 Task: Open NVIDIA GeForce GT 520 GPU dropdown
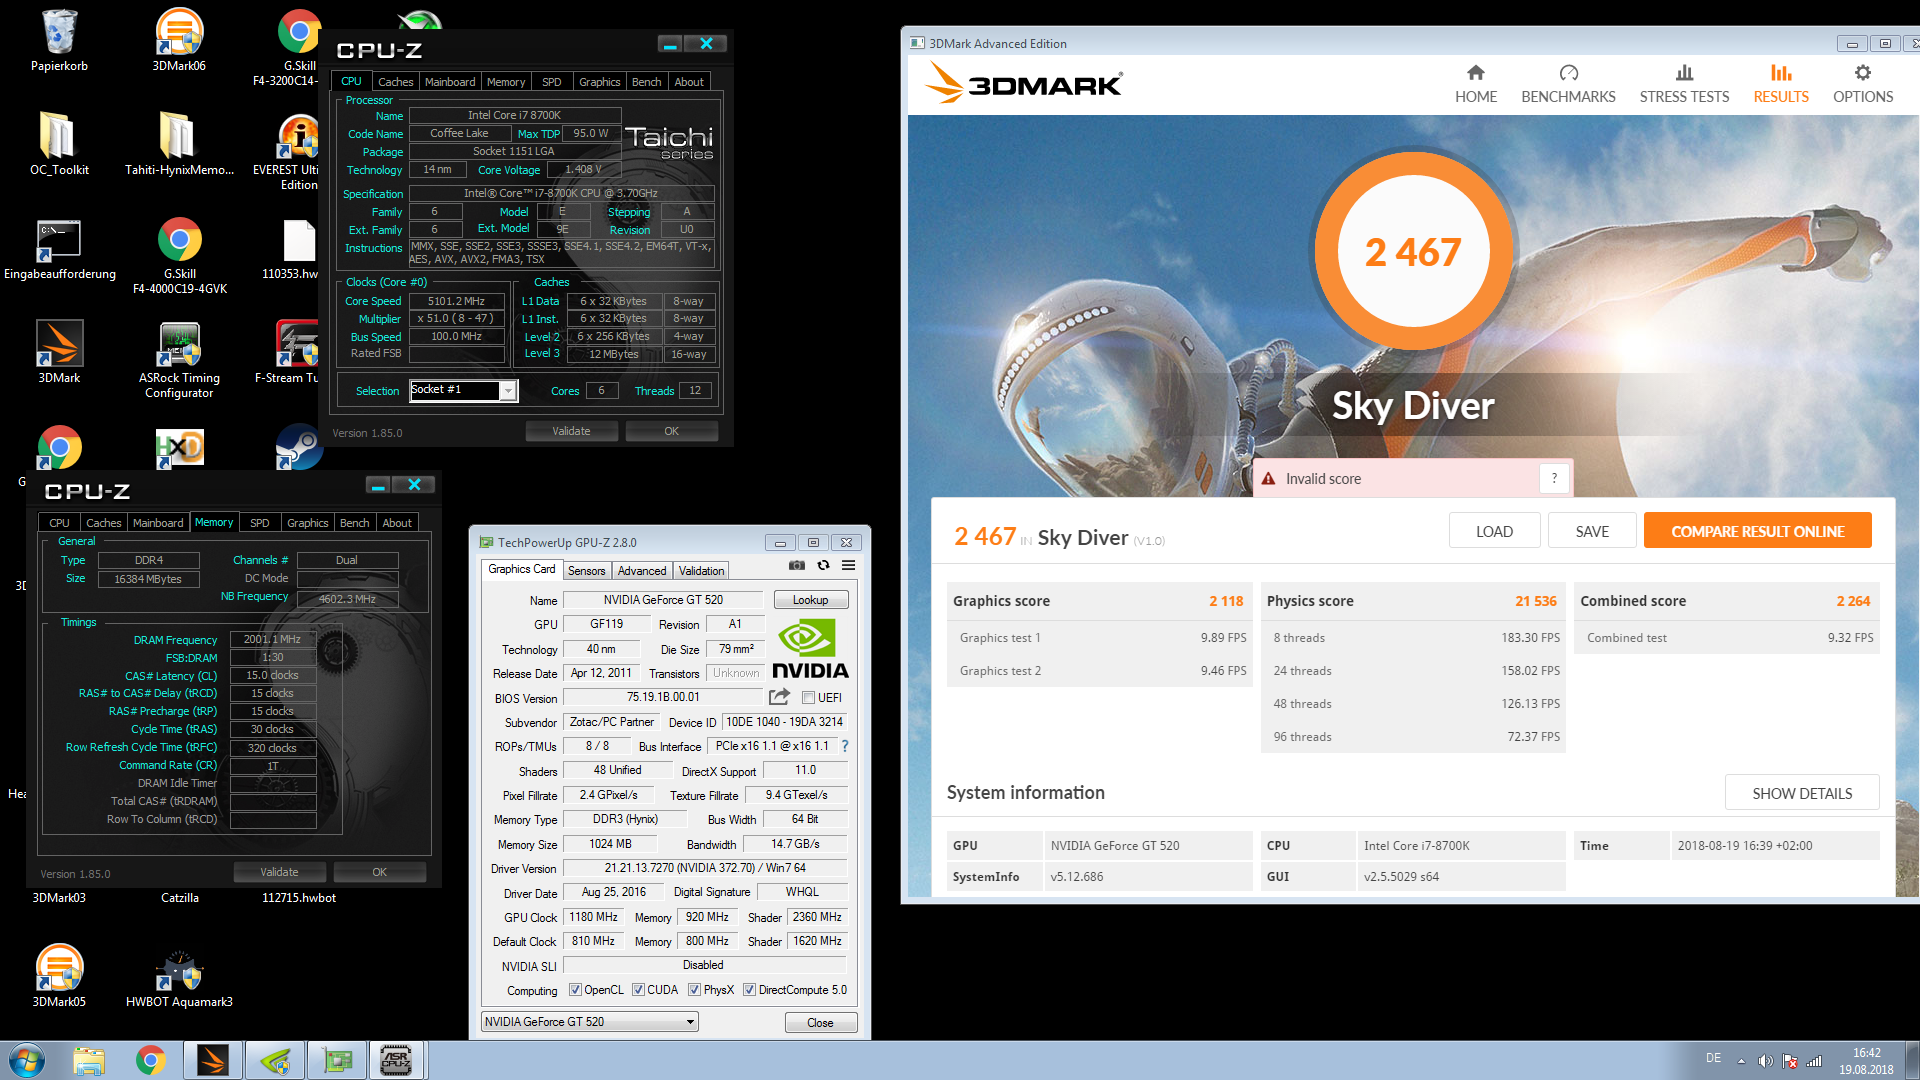(589, 1021)
